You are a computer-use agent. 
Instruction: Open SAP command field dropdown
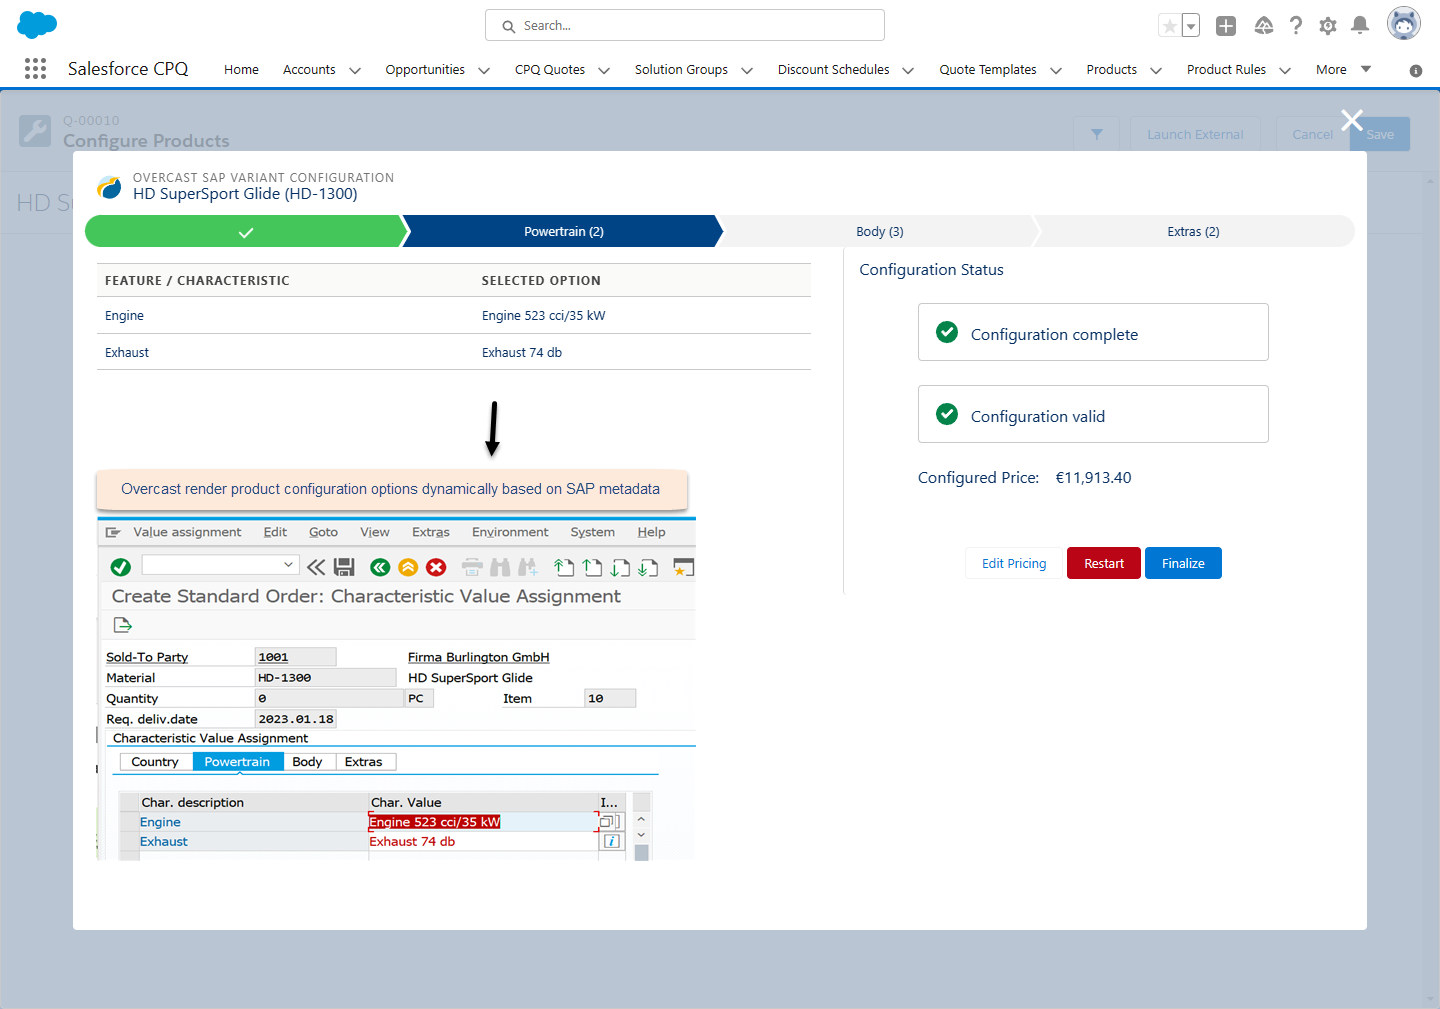(x=288, y=565)
